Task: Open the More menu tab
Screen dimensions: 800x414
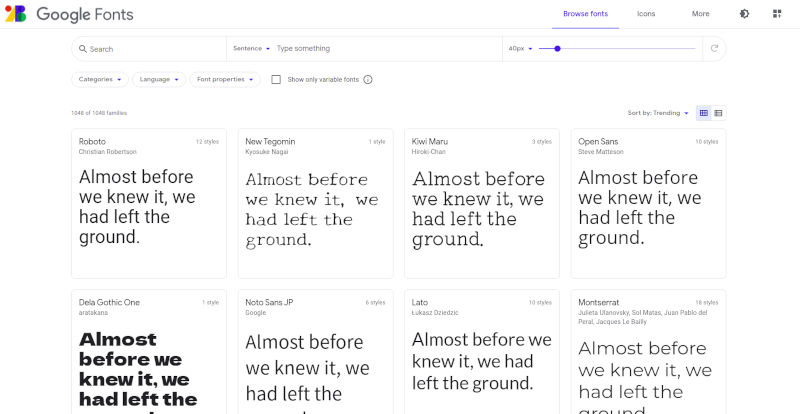Action: (701, 14)
